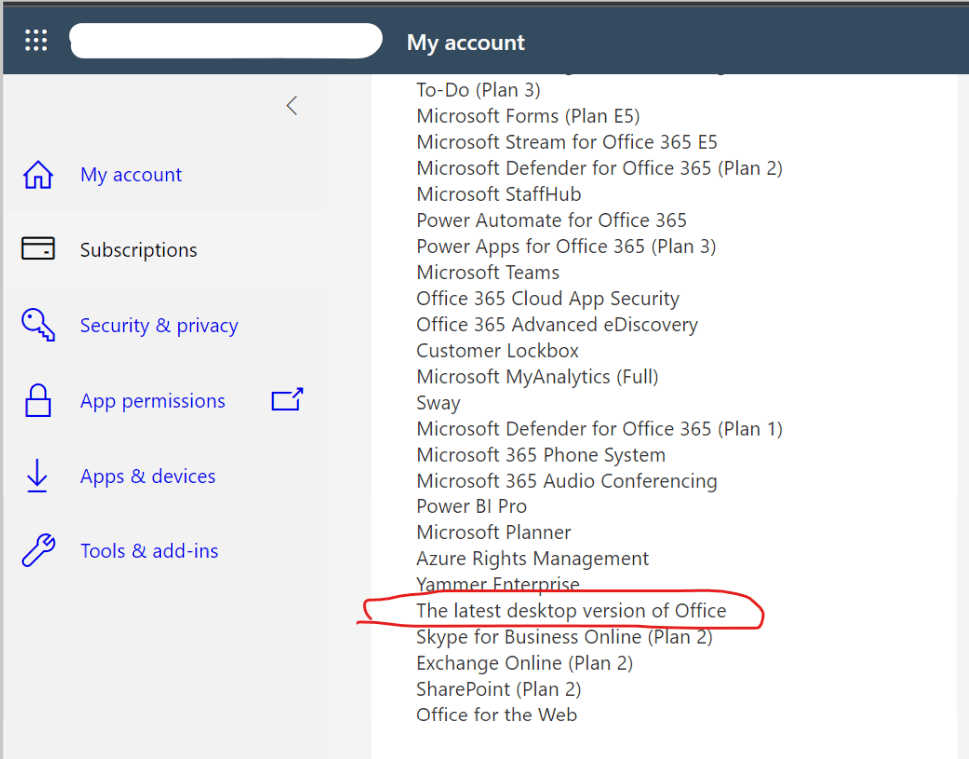Select Microsoft MyAnalytics (Full) entry
Viewport: 969px width, 759px height.
537,377
